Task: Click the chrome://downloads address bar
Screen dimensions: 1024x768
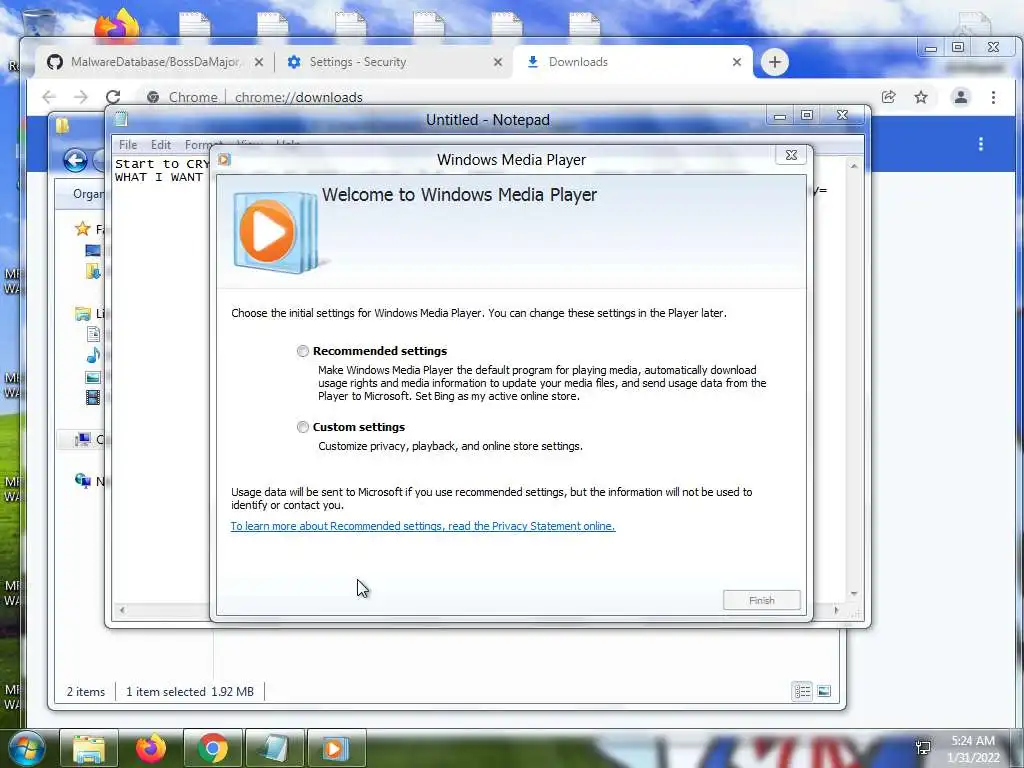Action: coord(509,97)
